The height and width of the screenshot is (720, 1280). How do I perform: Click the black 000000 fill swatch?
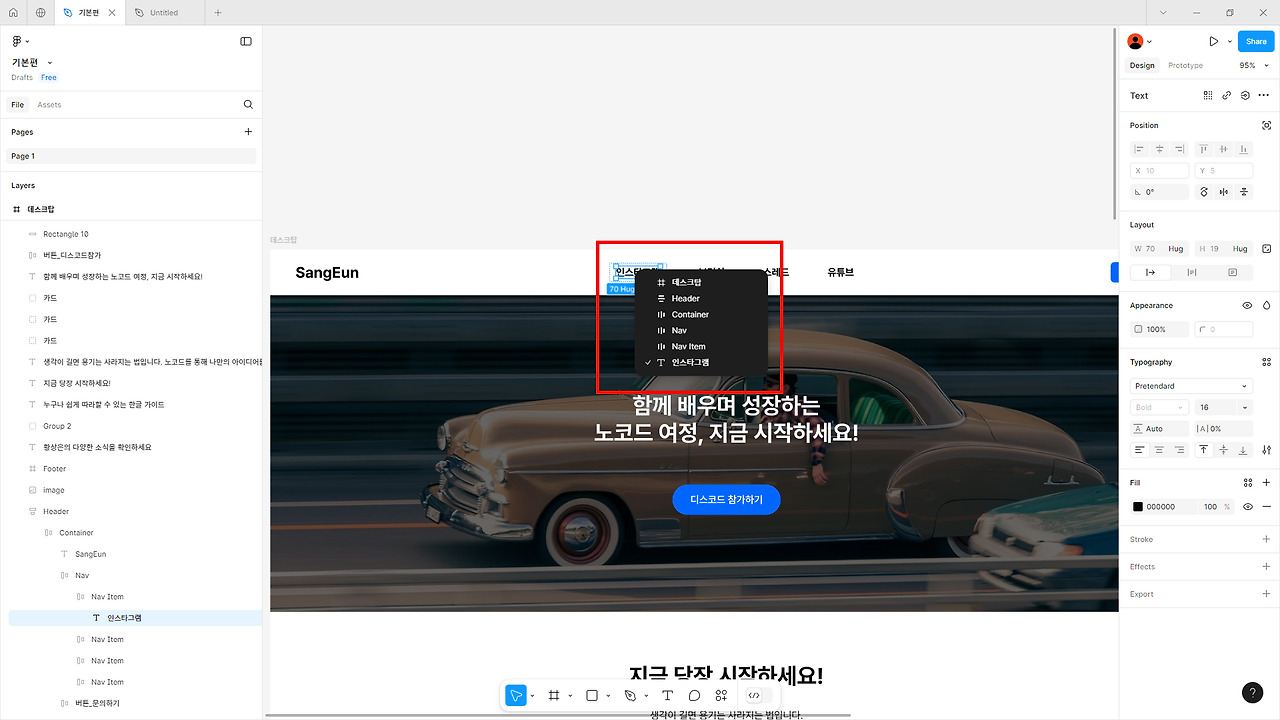pos(1138,507)
